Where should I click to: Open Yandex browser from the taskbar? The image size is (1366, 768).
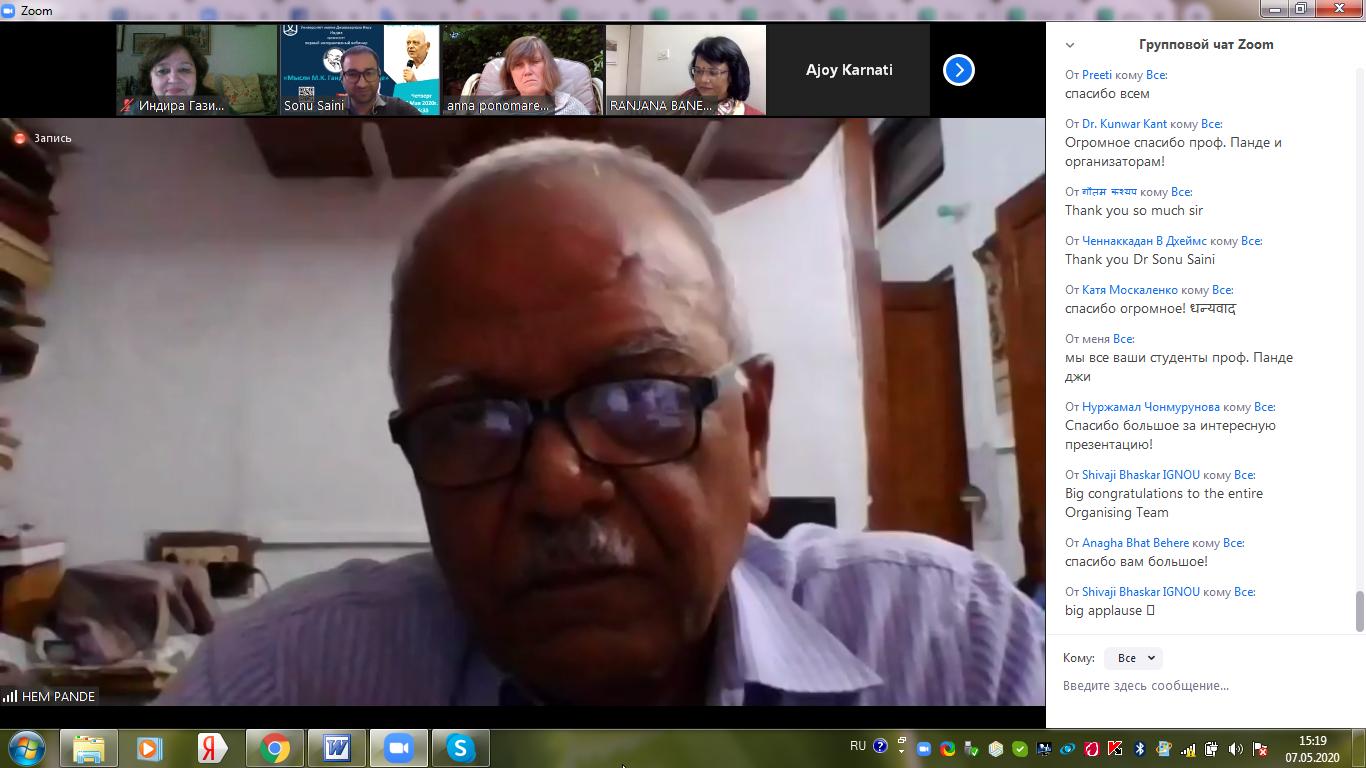click(212, 748)
